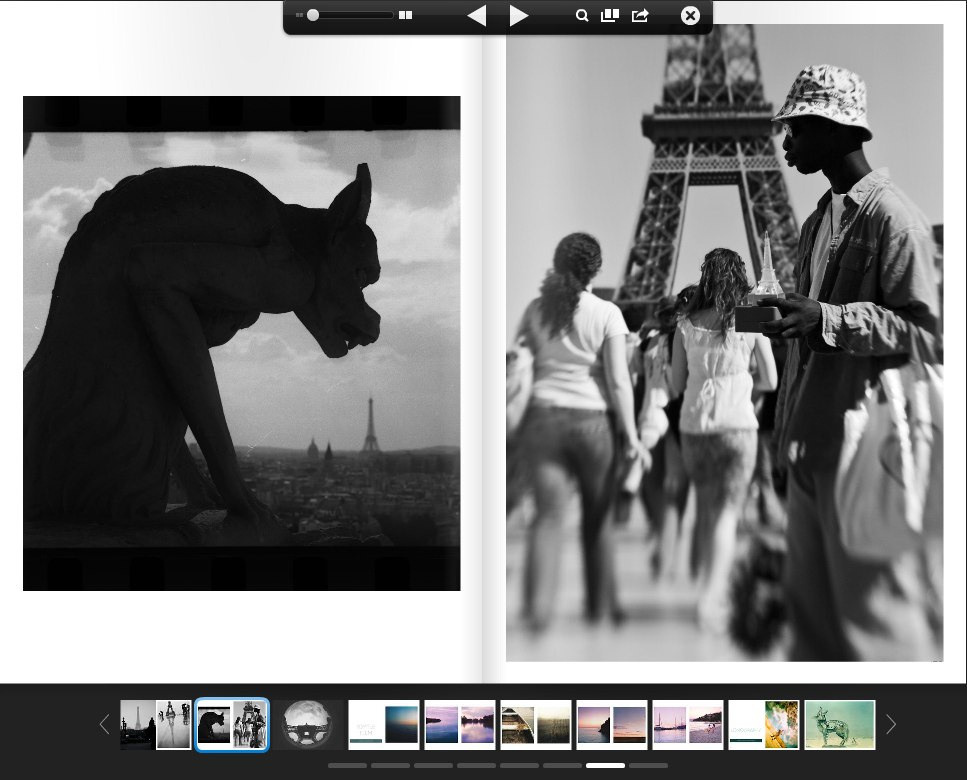Click the small zoom-out icon left of slider
The width and height of the screenshot is (967, 780).
(298, 16)
